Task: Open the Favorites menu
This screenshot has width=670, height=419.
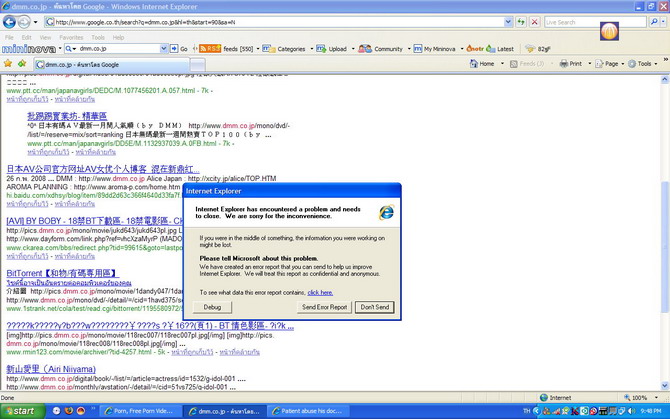Action: [71, 38]
